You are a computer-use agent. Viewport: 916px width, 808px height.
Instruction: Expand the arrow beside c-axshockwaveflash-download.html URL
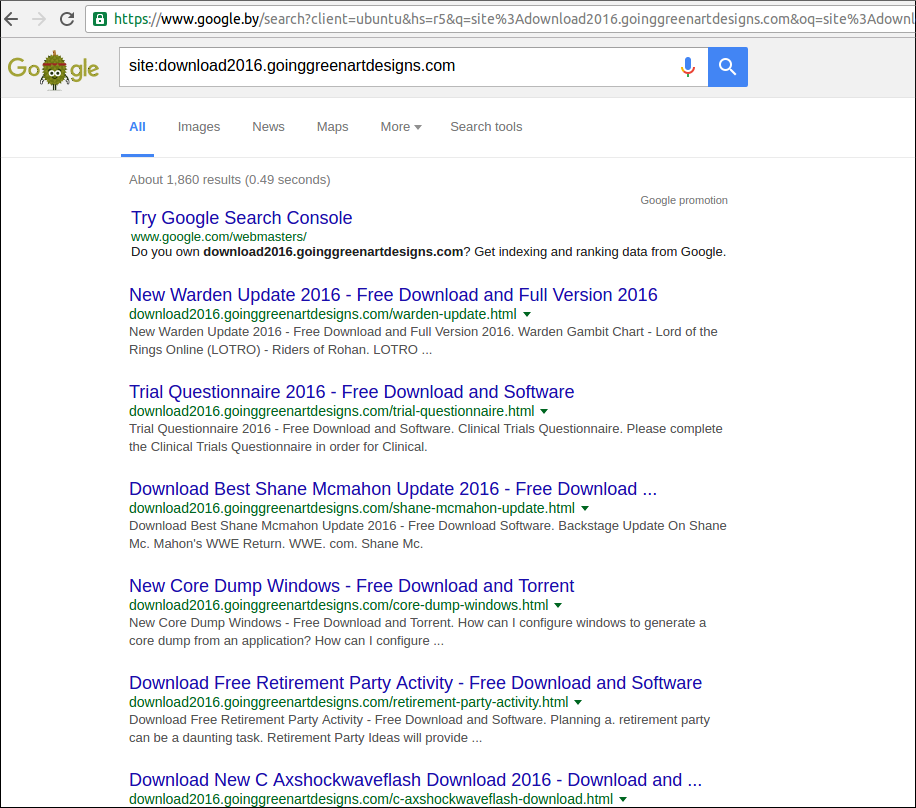point(623,799)
